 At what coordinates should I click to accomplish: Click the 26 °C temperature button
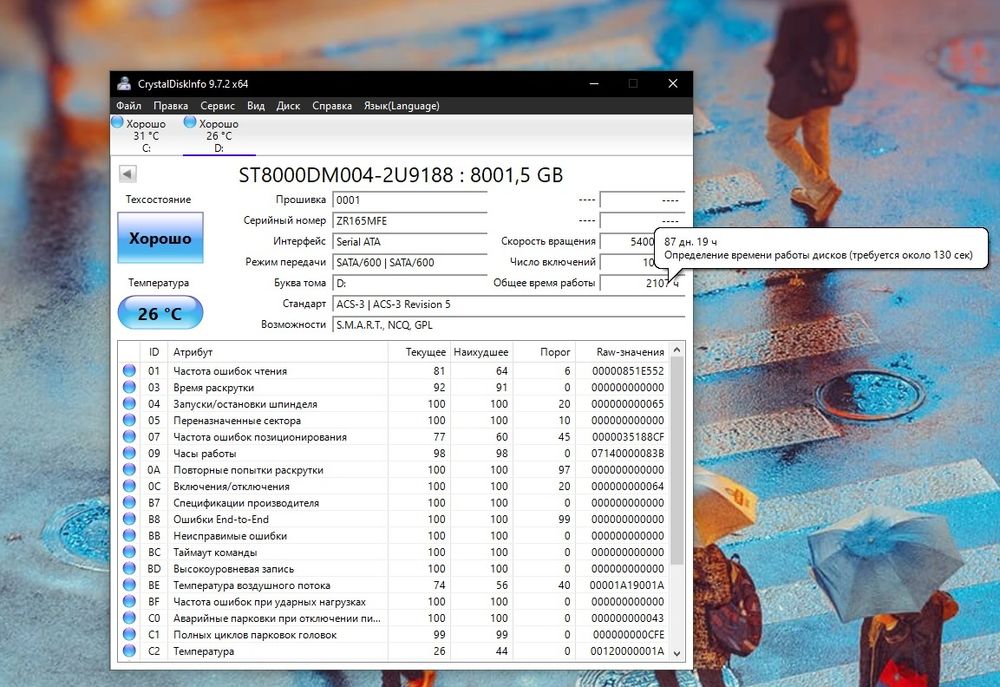coord(160,313)
